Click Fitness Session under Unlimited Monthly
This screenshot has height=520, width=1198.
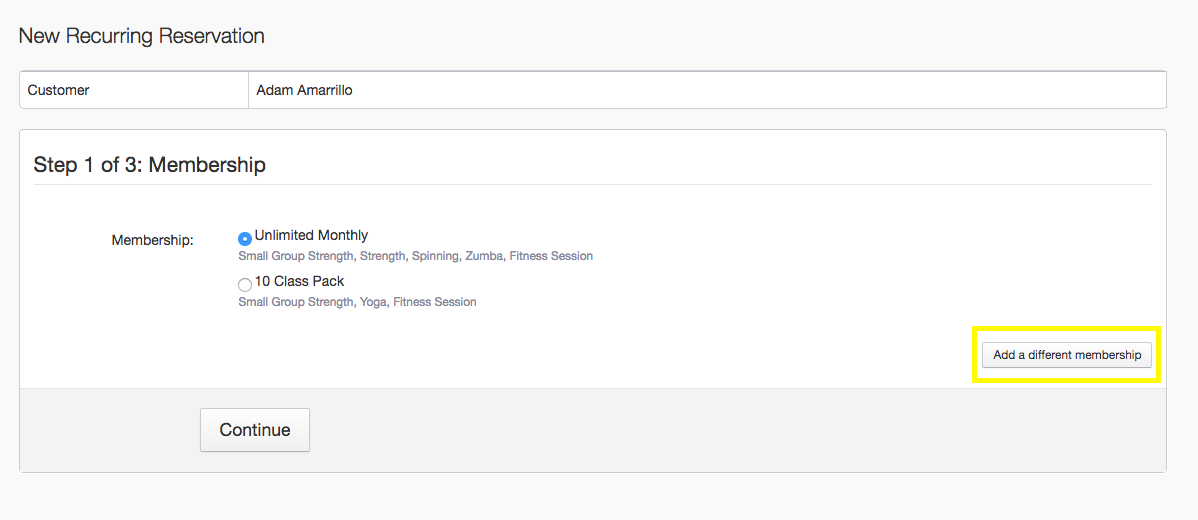tap(551, 256)
